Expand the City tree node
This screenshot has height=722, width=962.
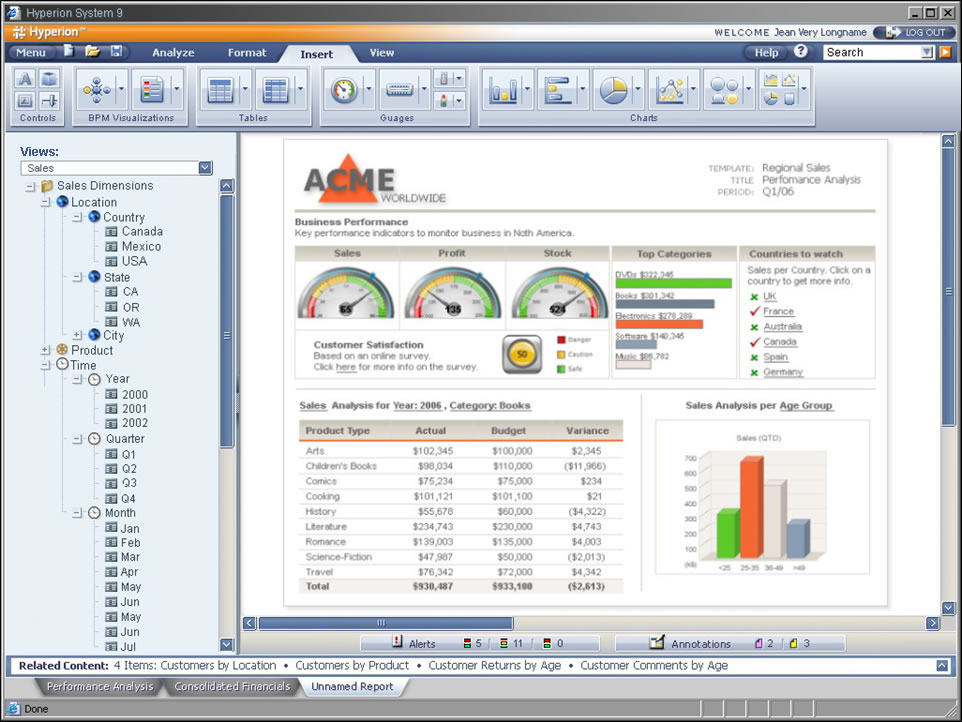[x=77, y=335]
